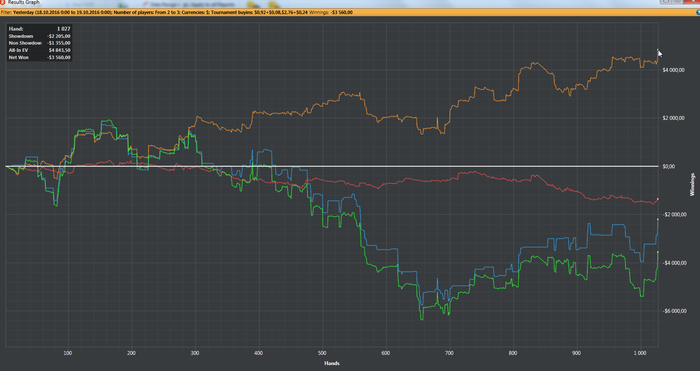The height and width of the screenshot is (371, 700).
Task: Click the Showdown value -$2 205,00
Action: click(x=58, y=36)
